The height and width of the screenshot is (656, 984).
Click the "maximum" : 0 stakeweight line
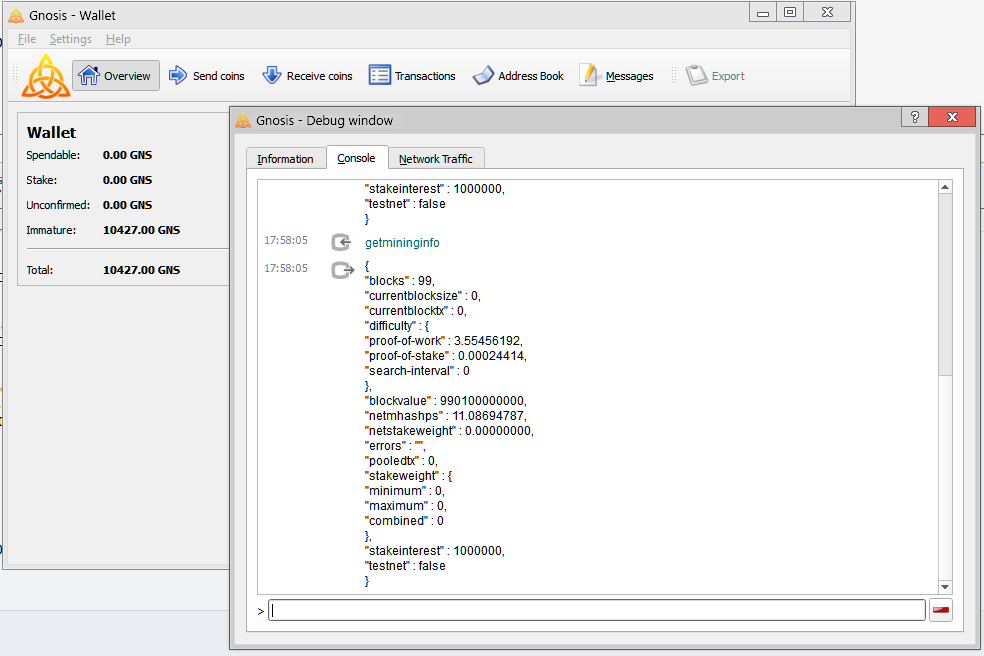click(x=406, y=506)
